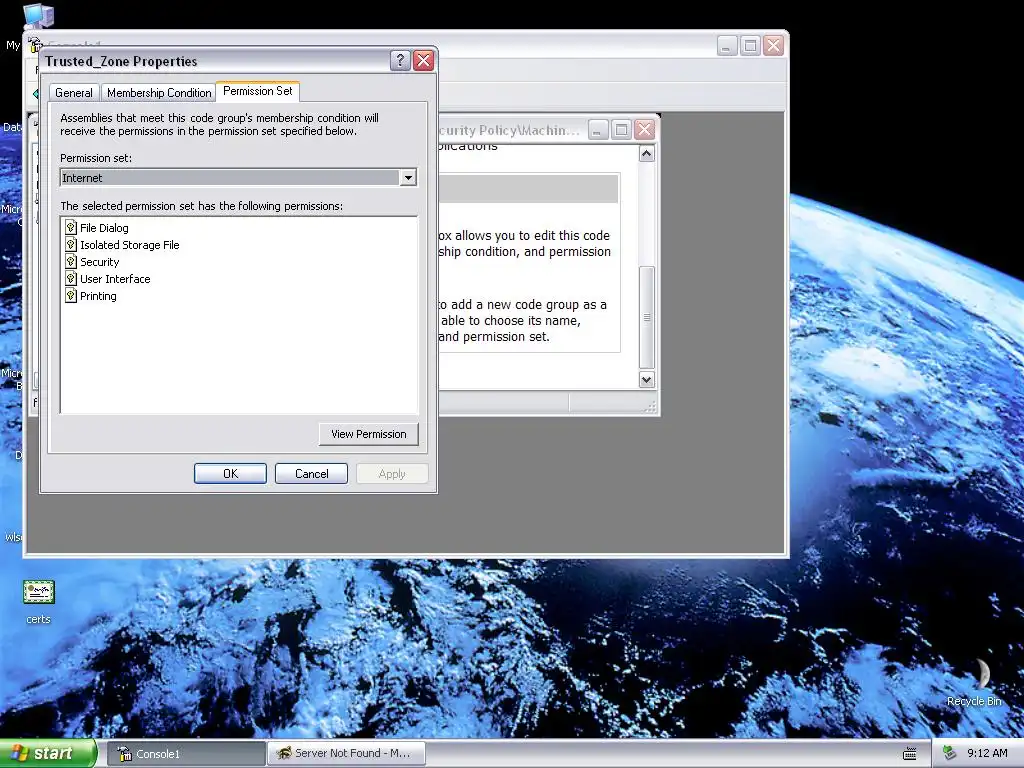Image resolution: width=1024 pixels, height=768 pixels.
Task: Minimize the Console1 main window
Action: coord(727,46)
